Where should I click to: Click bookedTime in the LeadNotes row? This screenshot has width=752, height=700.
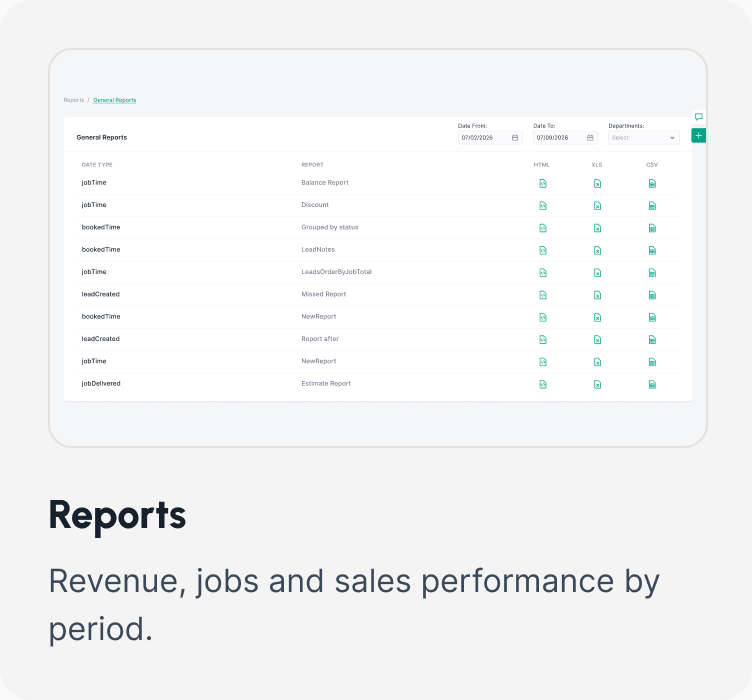101,249
